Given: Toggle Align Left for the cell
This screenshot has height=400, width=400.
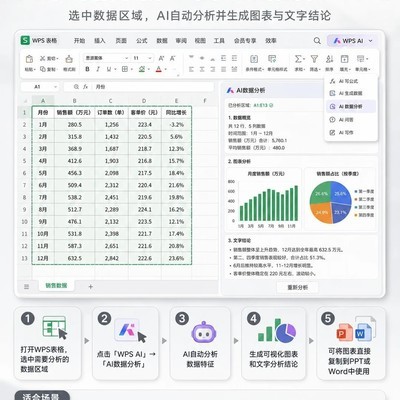Looking at the screenshot, I should pos(191,69).
